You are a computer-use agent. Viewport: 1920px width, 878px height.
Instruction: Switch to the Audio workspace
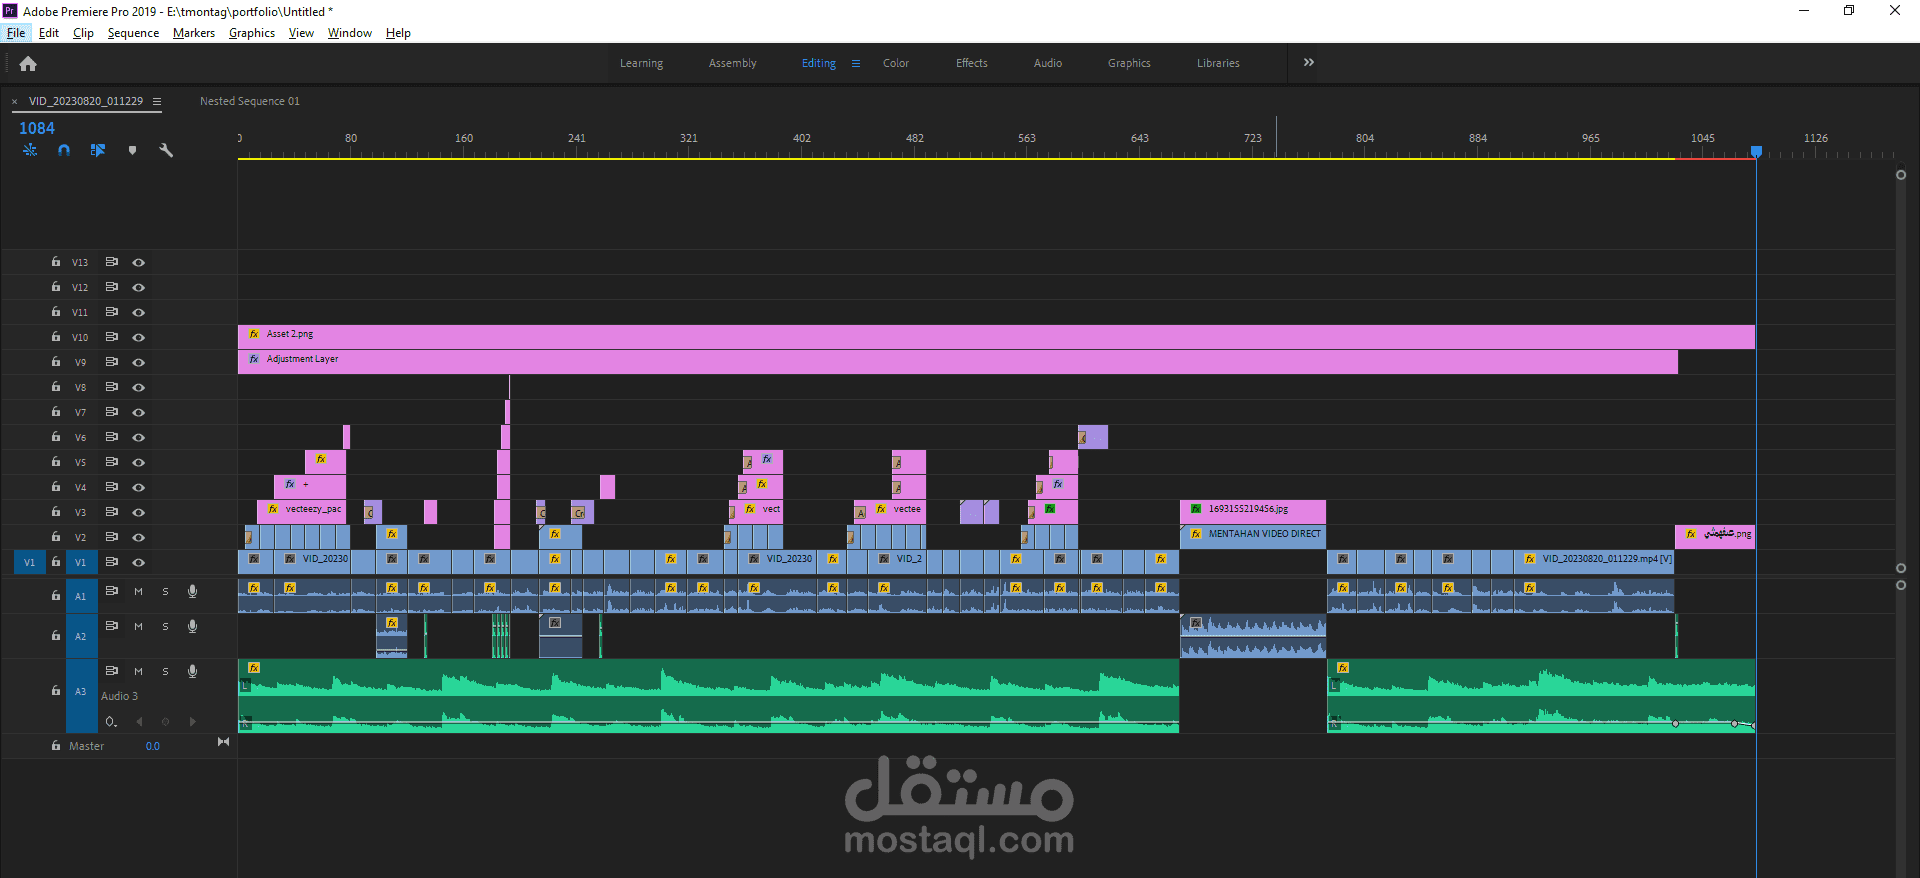tap(1048, 63)
